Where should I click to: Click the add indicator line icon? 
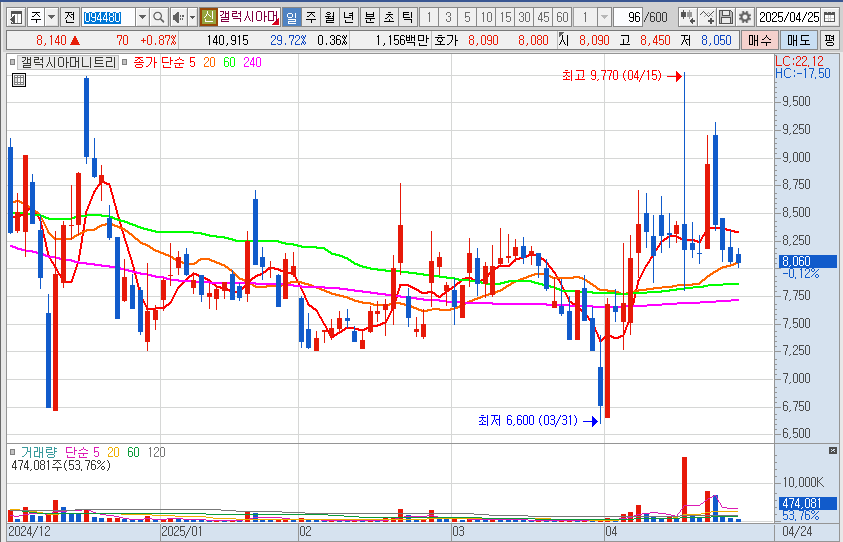point(707,18)
